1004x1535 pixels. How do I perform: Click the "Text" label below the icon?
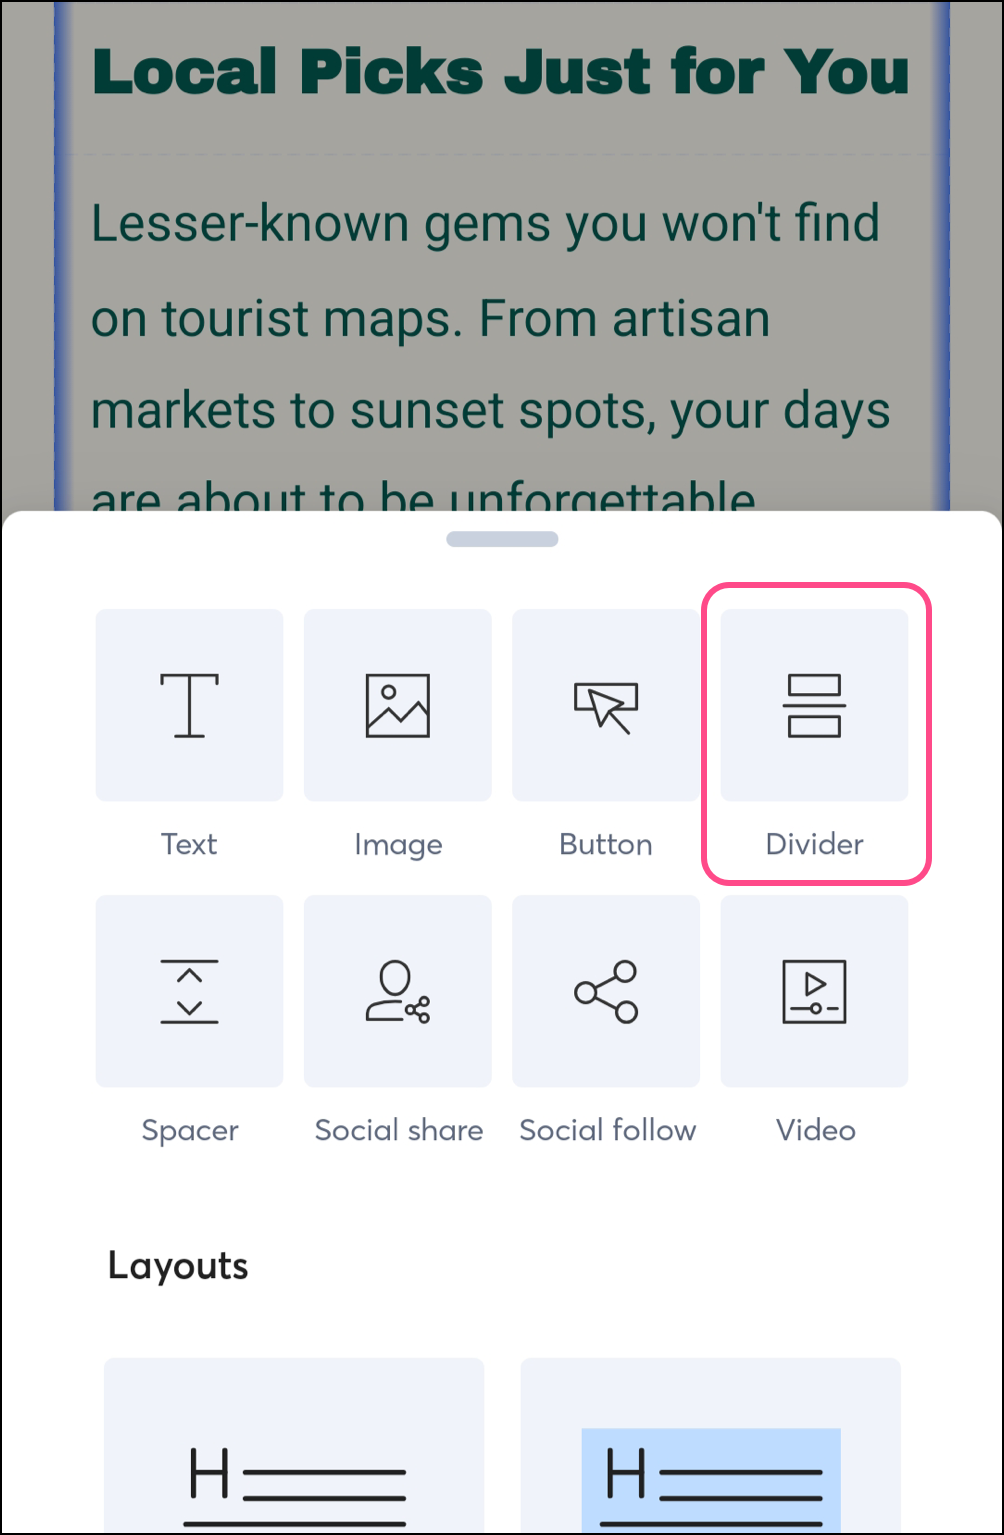coord(189,844)
